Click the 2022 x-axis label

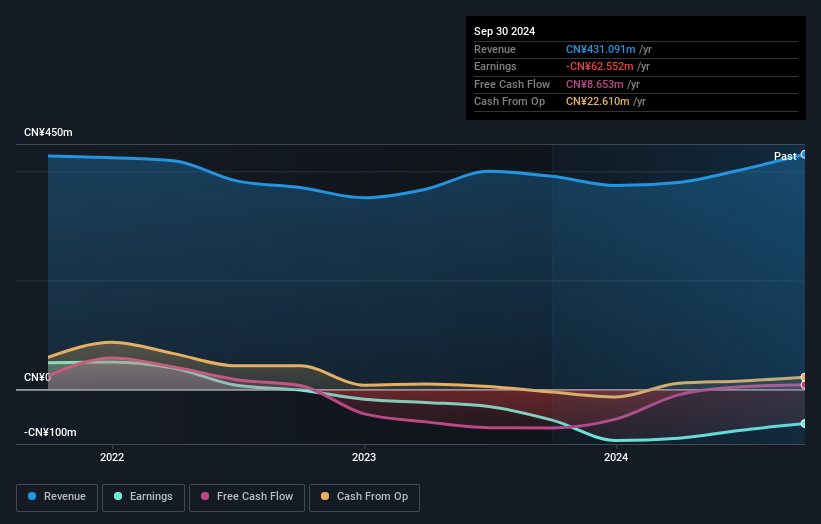click(112, 457)
